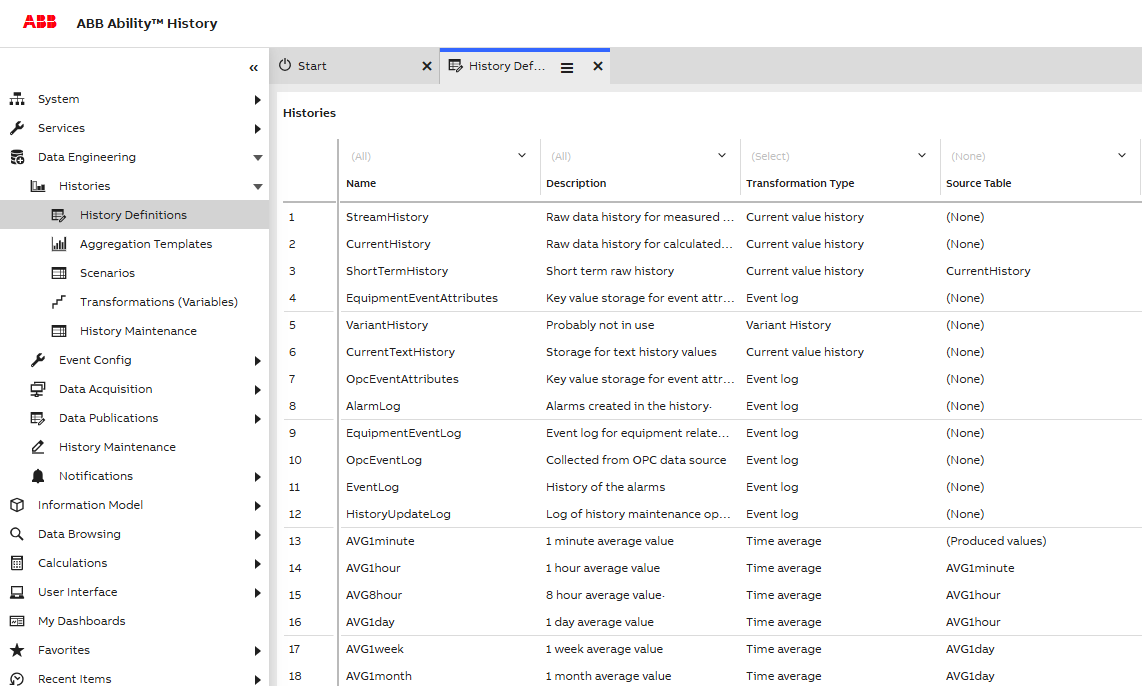Viewport: 1142px width, 686px height.
Task: Click the Services wrench icon
Action: tap(17, 128)
